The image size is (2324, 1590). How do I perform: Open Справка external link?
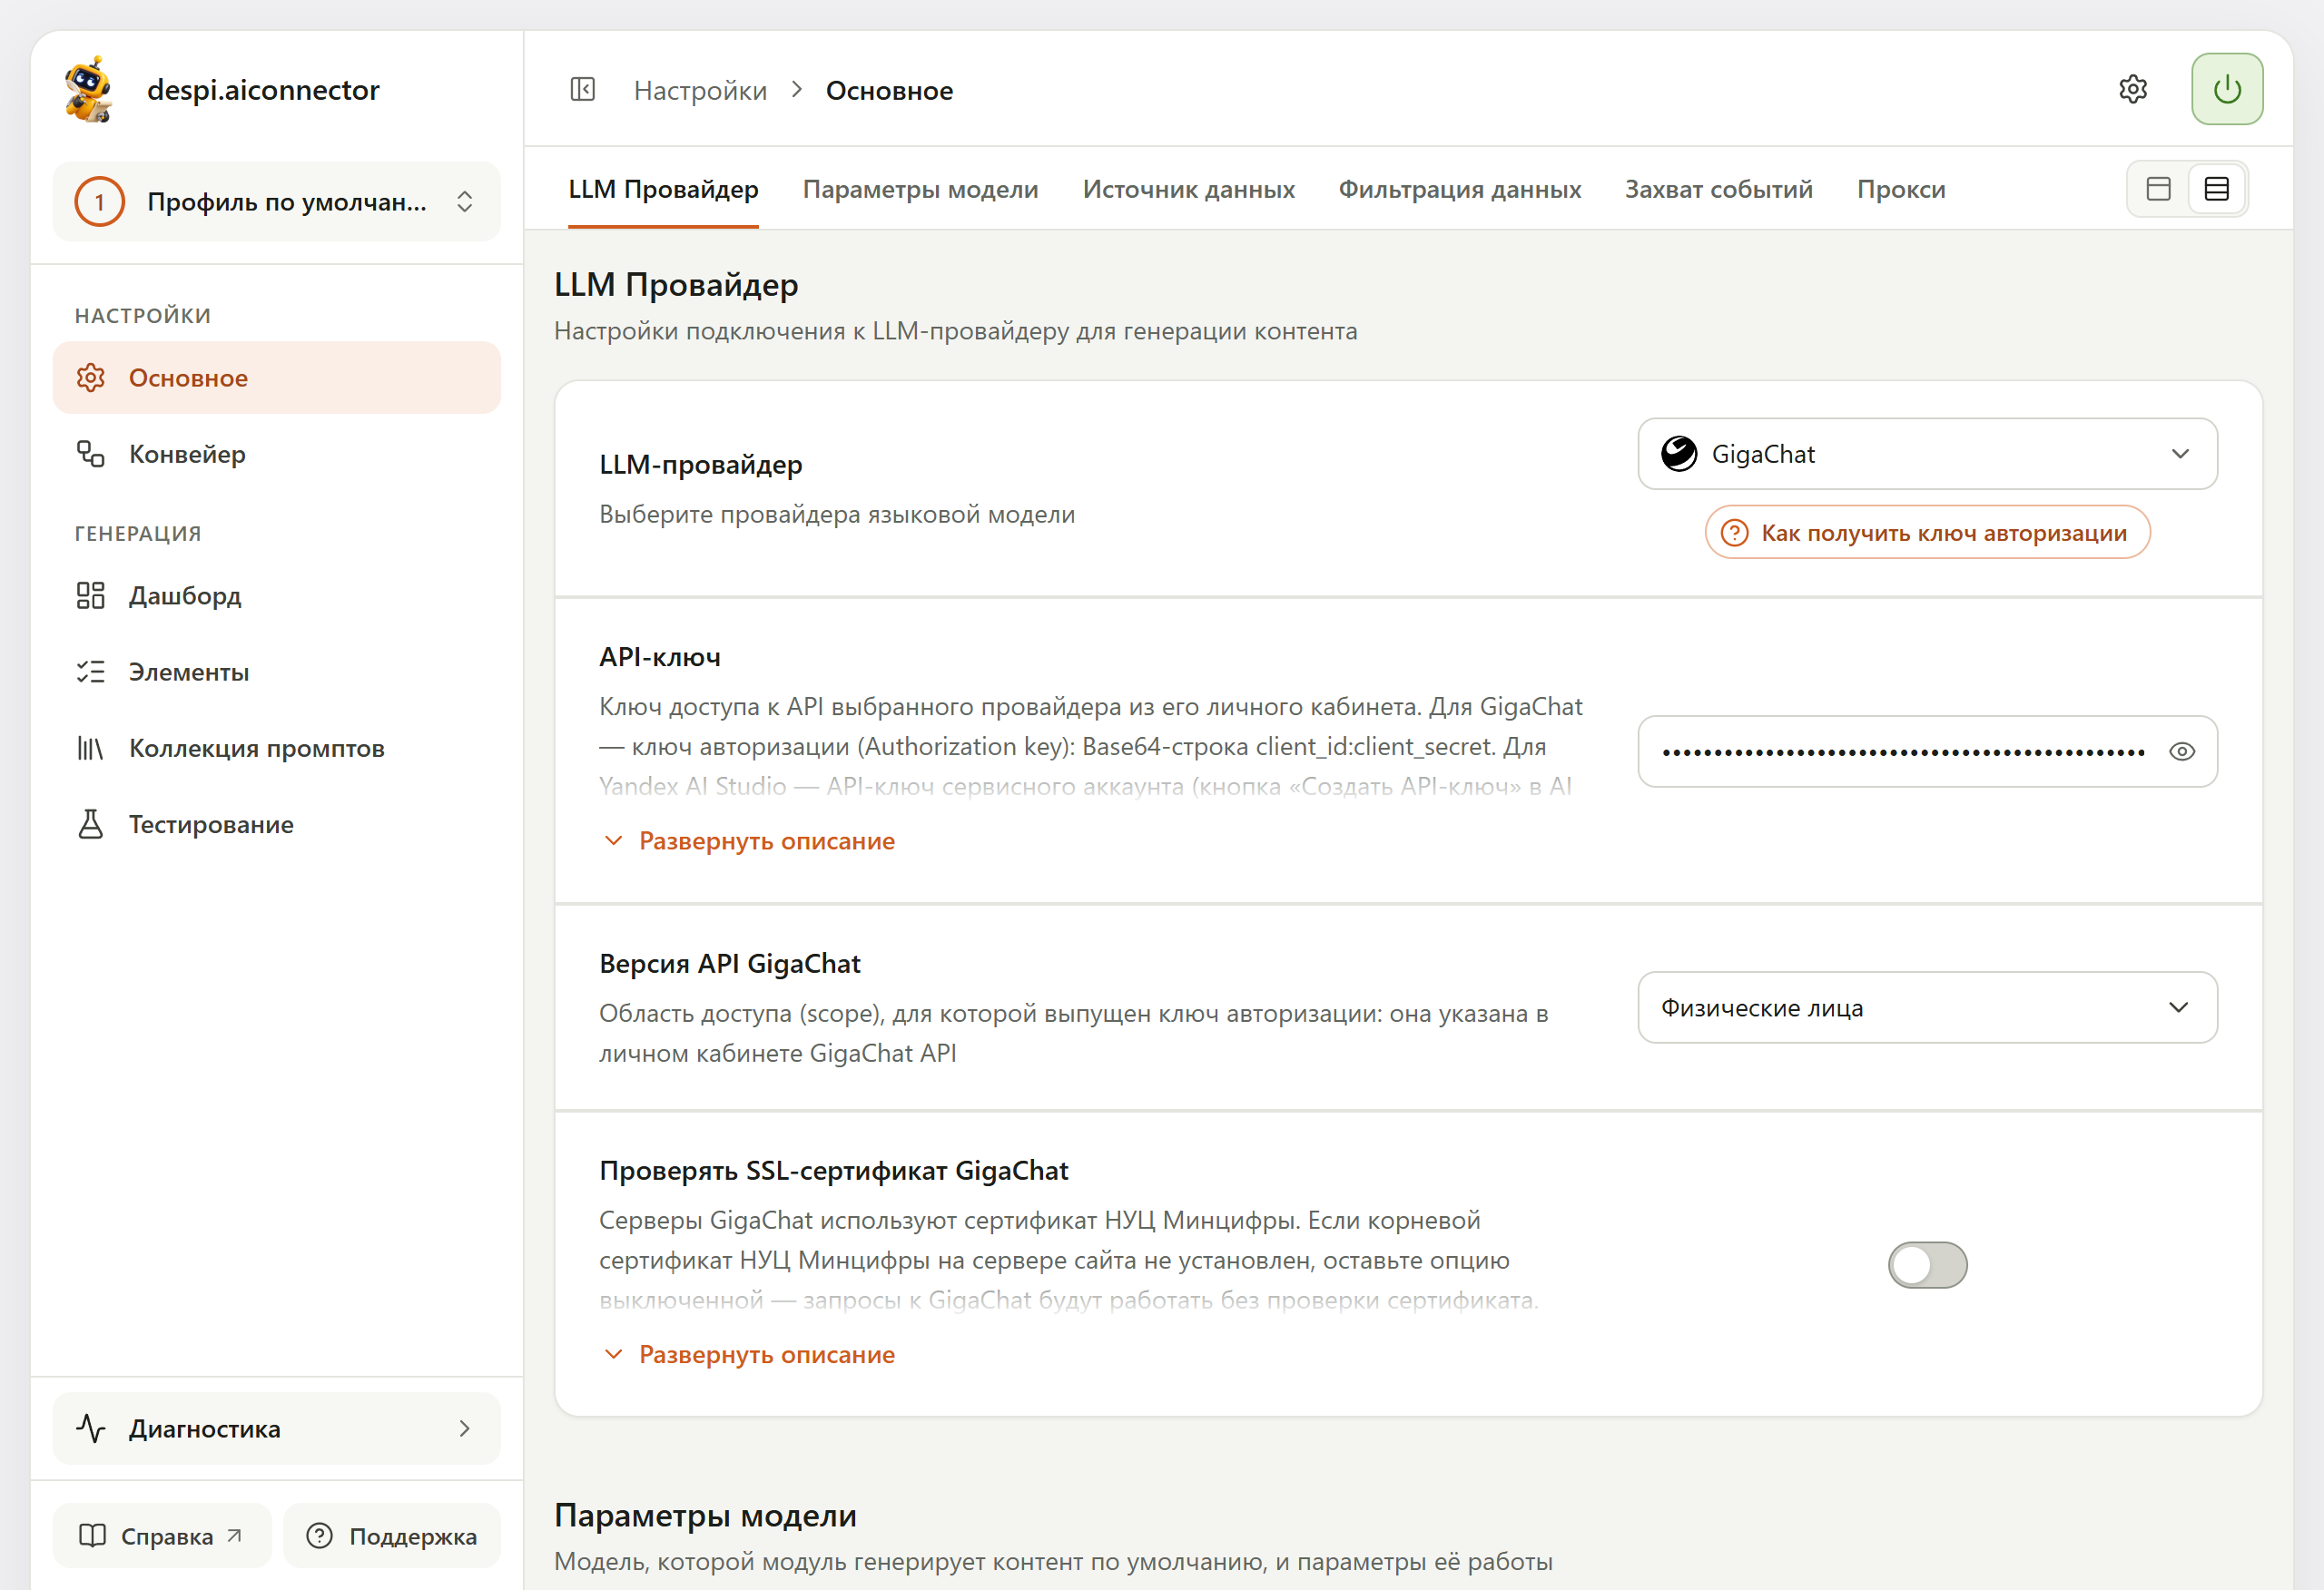pyautogui.click(x=162, y=1536)
